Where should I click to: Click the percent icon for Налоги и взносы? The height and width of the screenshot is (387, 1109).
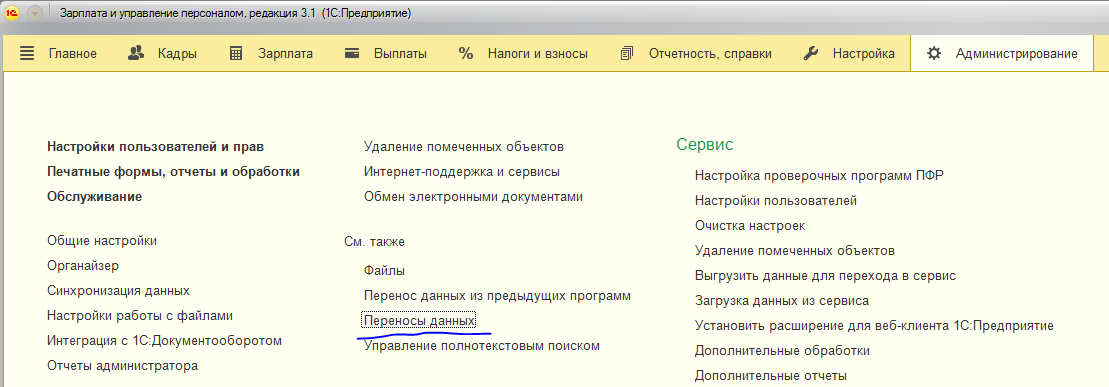(x=465, y=54)
